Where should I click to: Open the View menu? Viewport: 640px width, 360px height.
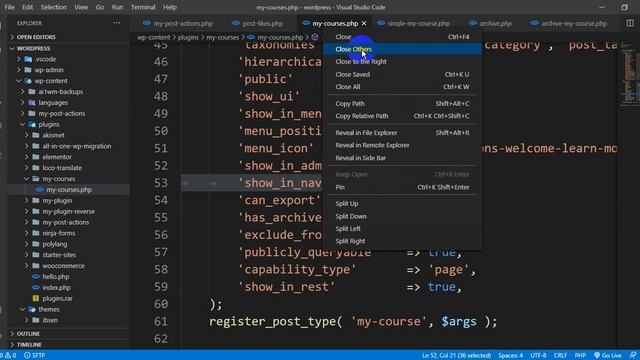click(81, 7)
